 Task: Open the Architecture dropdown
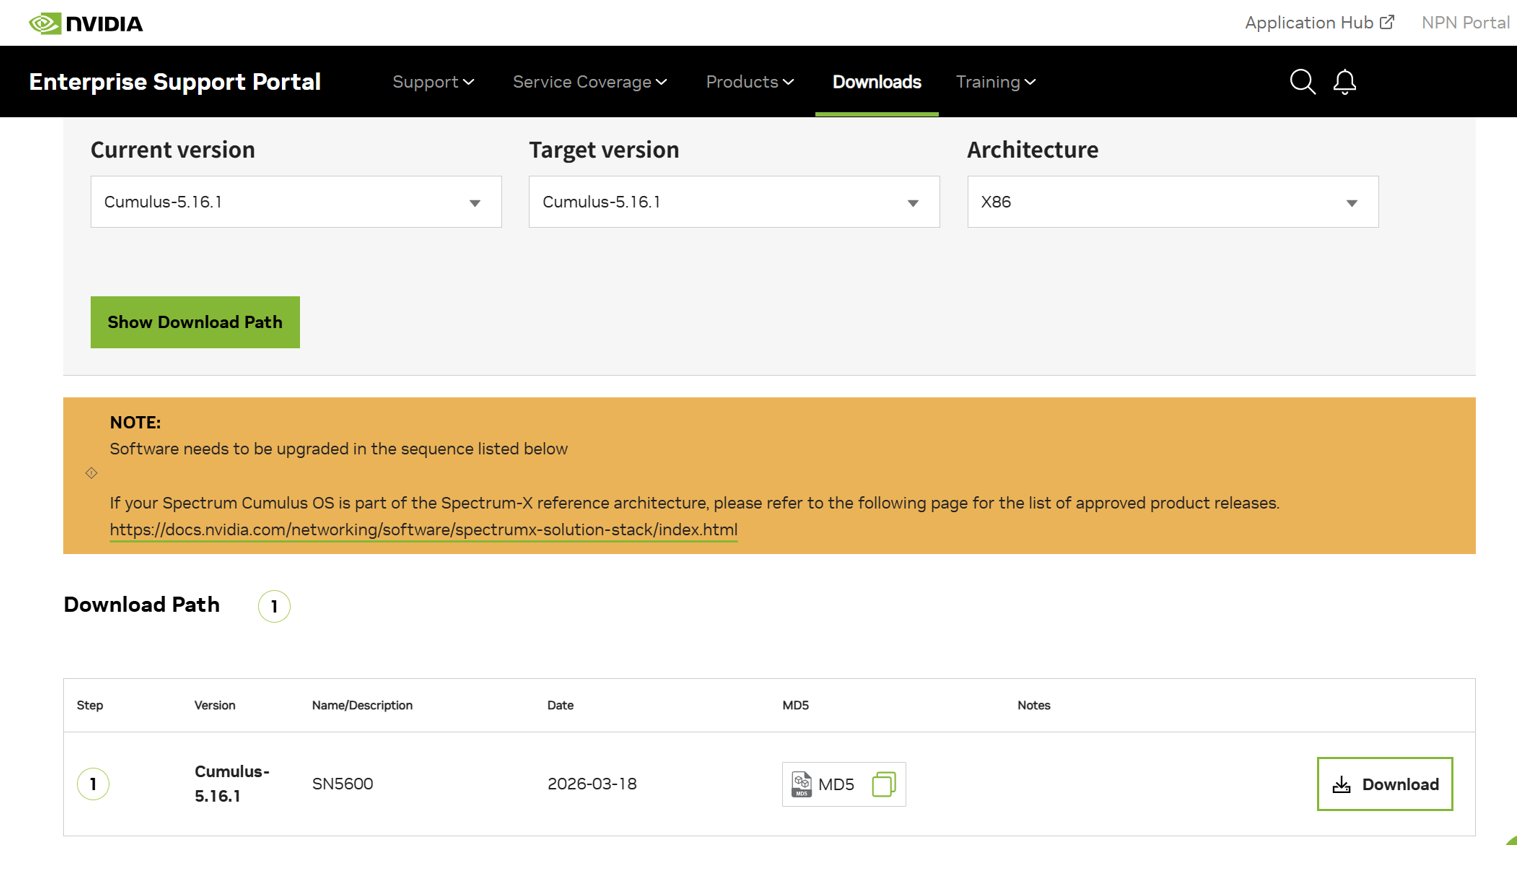pos(1172,202)
